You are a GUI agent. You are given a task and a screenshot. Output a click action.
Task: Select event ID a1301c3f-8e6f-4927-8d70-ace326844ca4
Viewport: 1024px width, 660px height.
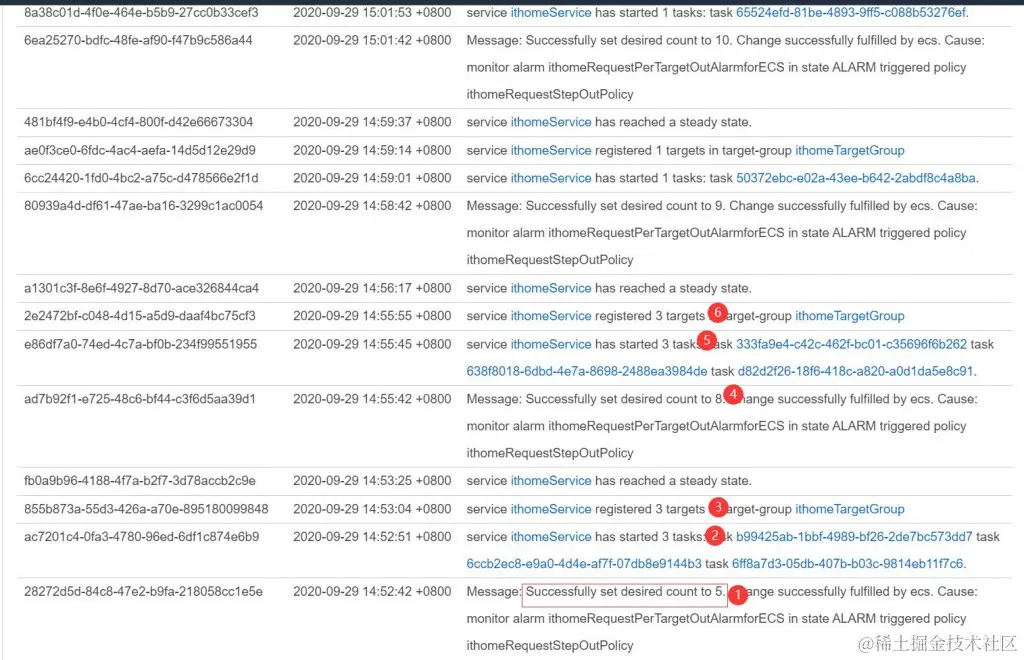click(141, 289)
